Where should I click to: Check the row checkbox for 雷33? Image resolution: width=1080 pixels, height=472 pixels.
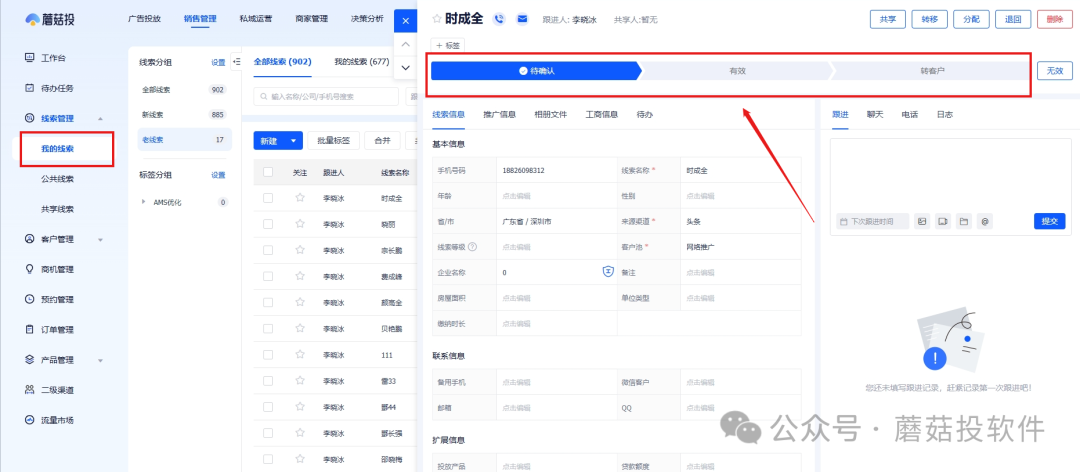(x=268, y=381)
